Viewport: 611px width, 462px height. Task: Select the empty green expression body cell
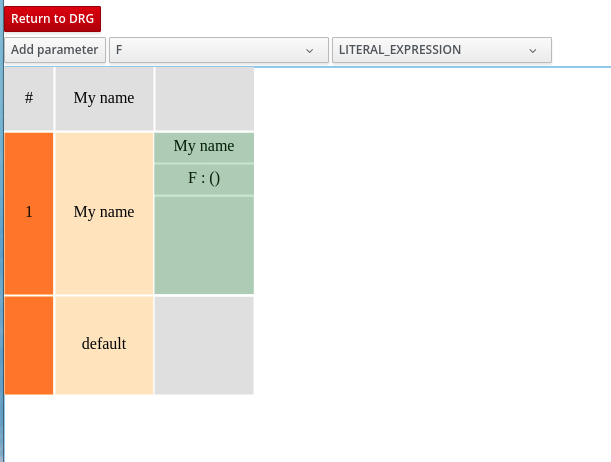(204, 245)
